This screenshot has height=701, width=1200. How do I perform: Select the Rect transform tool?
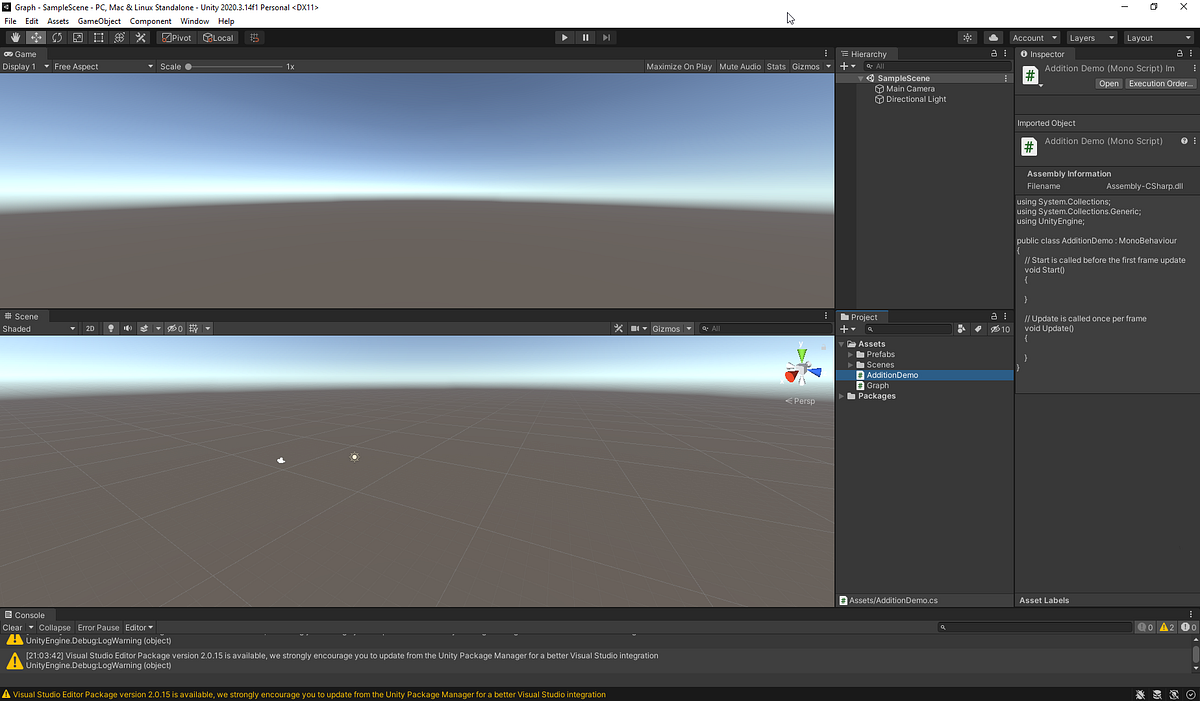tap(99, 37)
